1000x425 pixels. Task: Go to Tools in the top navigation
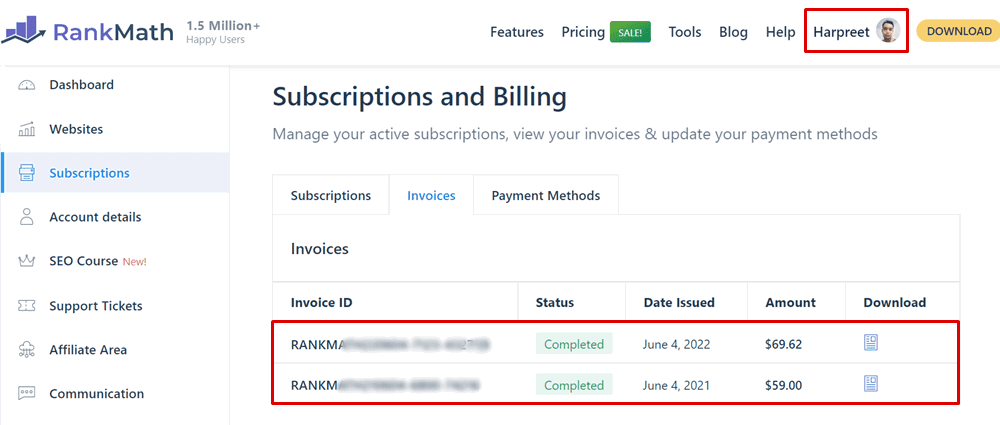point(684,32)
